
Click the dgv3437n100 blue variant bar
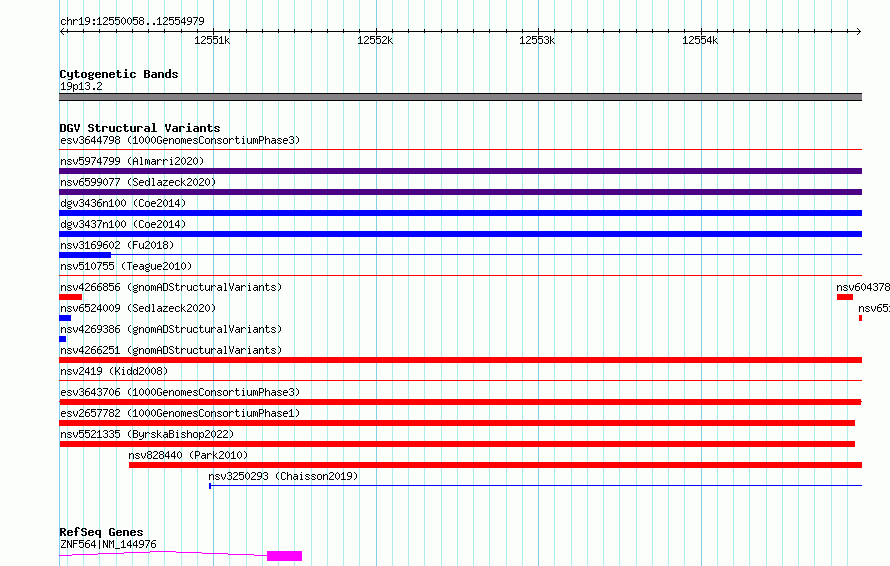click(x=460, y=234)
